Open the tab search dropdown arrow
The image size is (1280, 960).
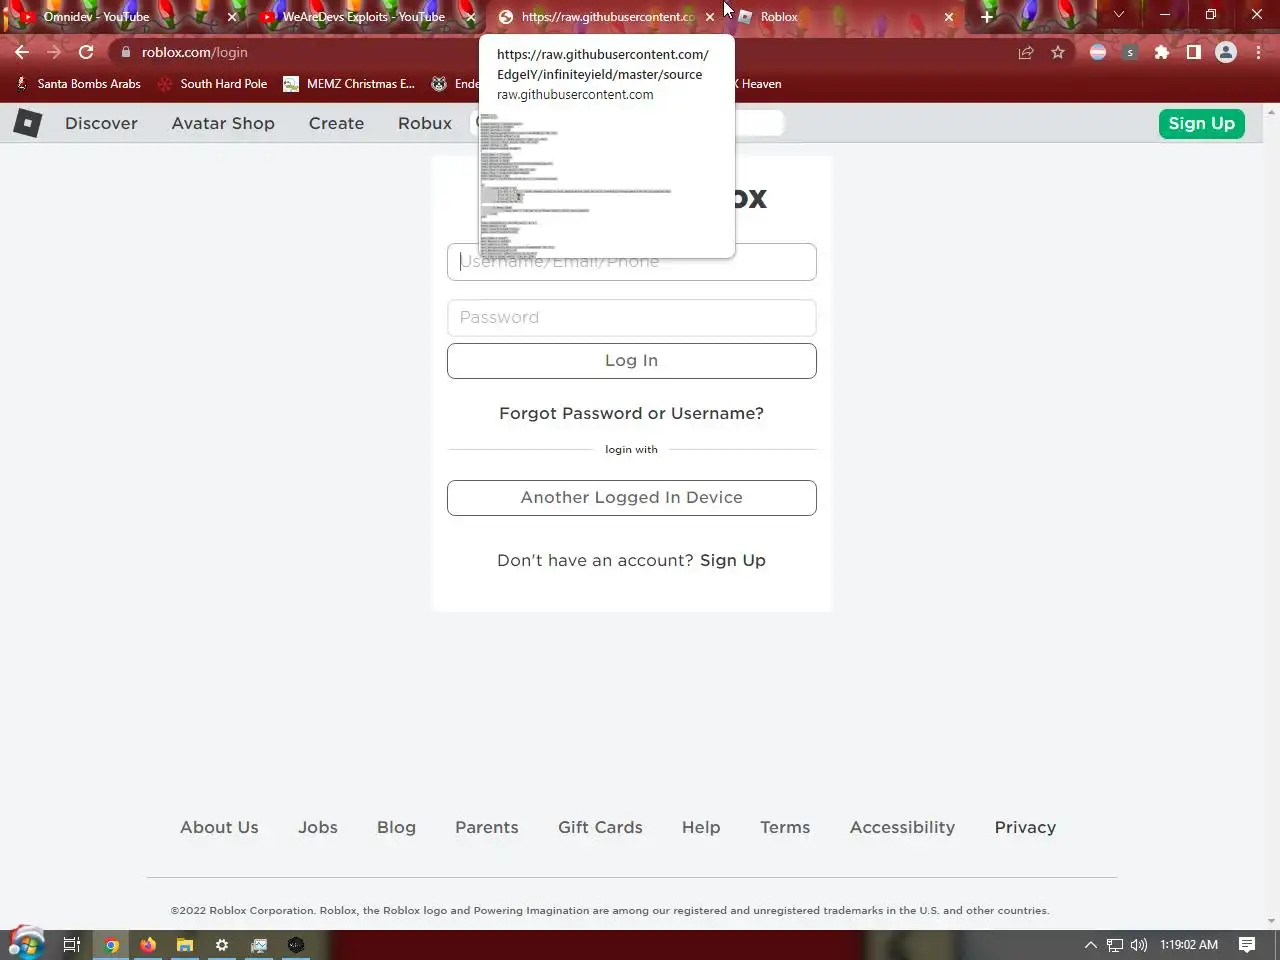(1119, 15)
